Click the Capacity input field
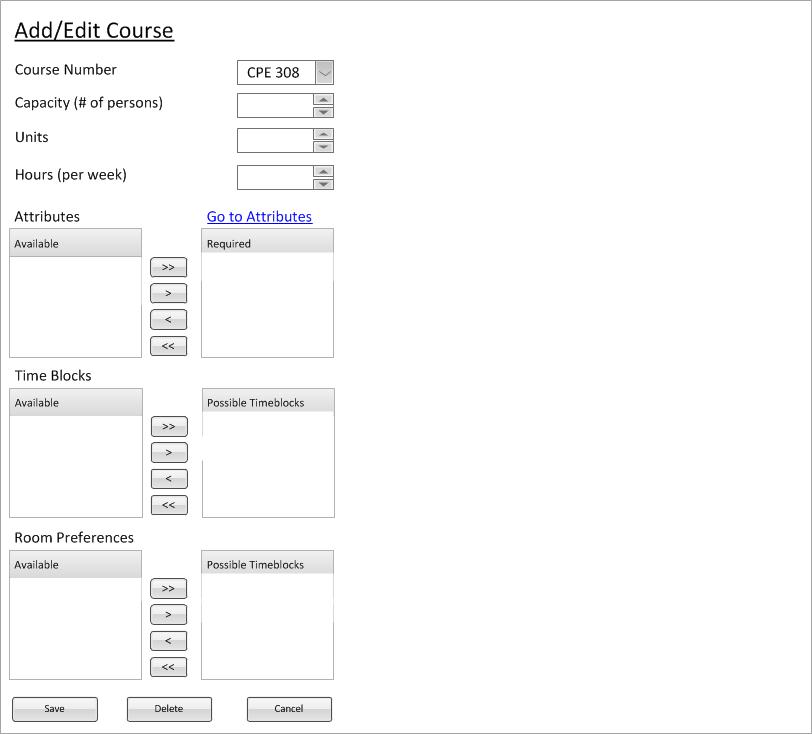This screenshot has width=812, height=734. click(x=275, y=105)
